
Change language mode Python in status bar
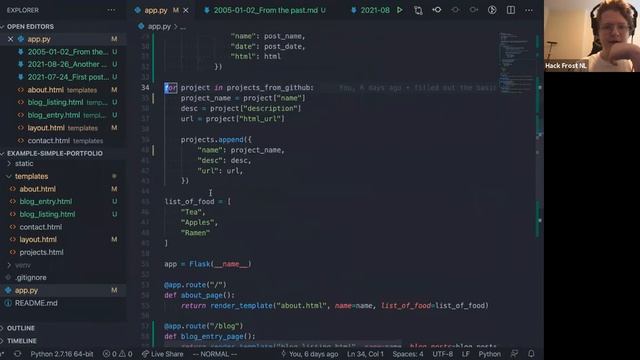click(x=489, y=354)
